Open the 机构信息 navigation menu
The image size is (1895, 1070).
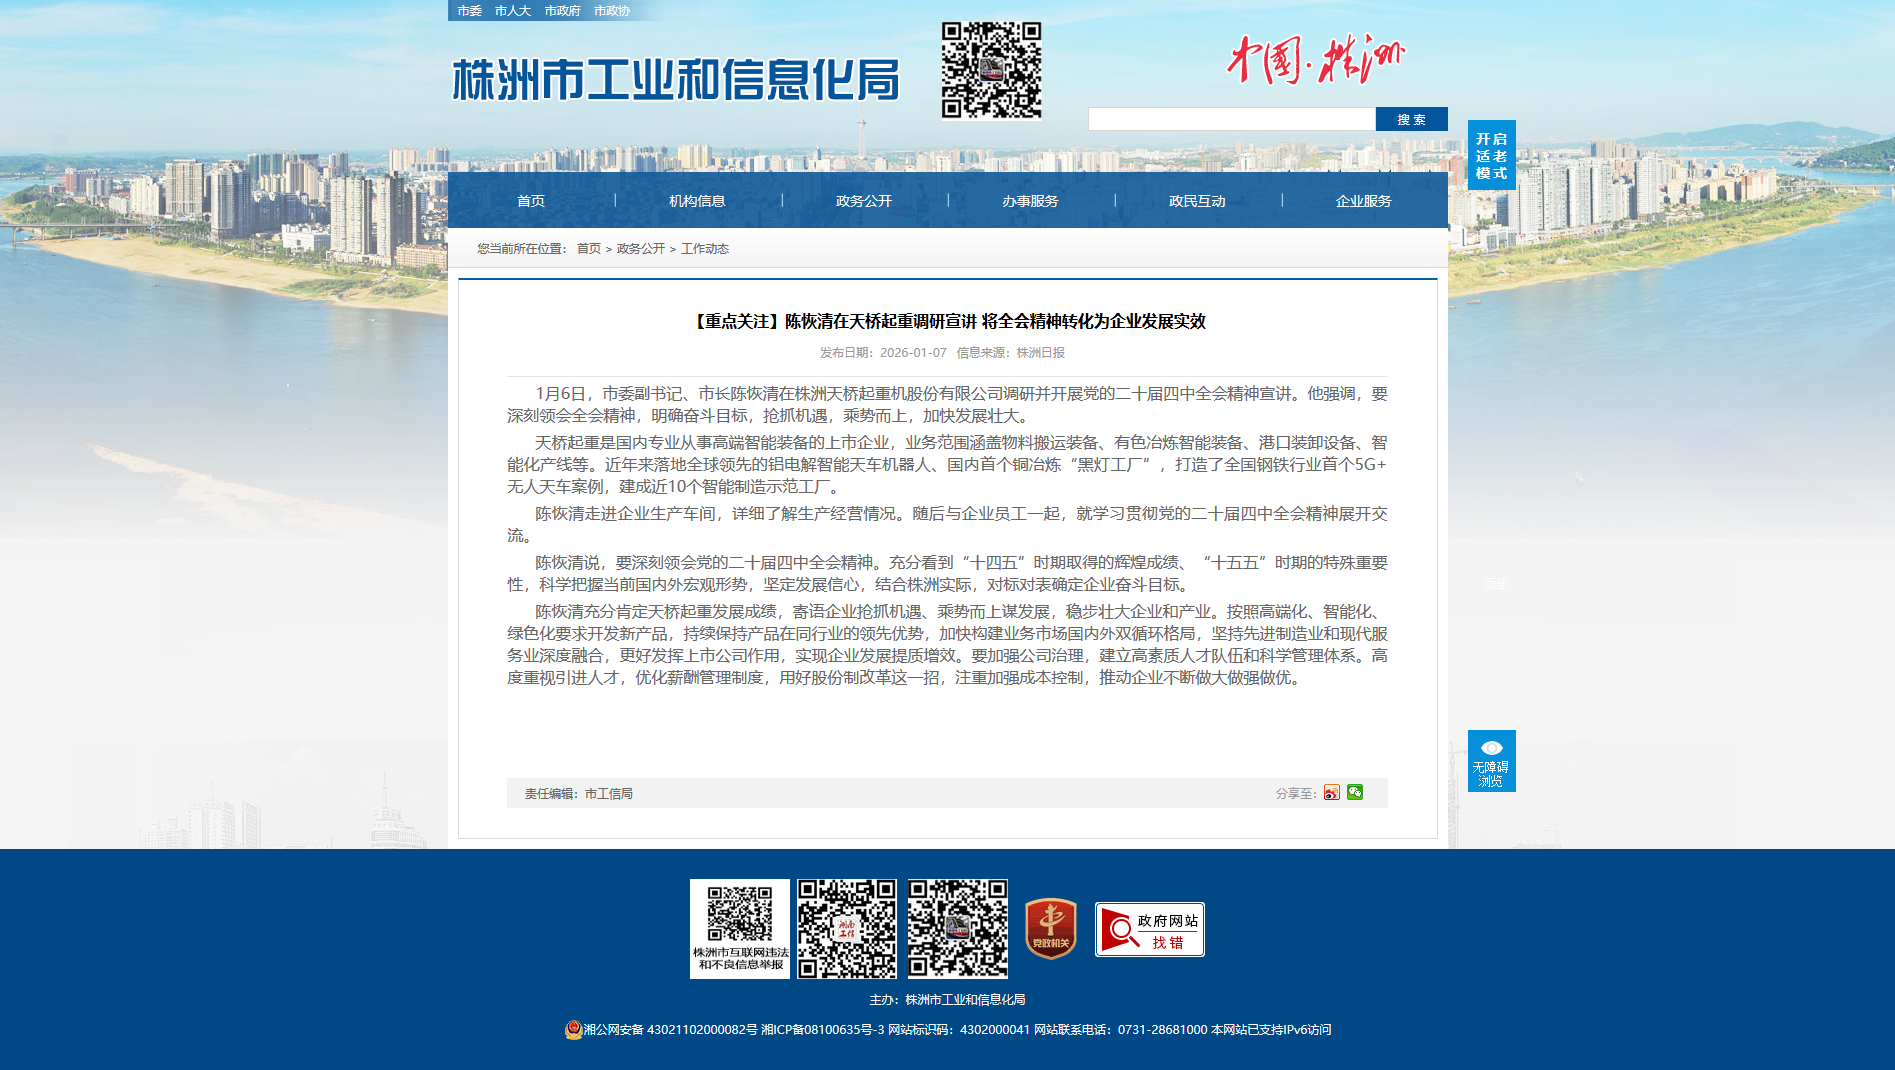click(697, 201)
